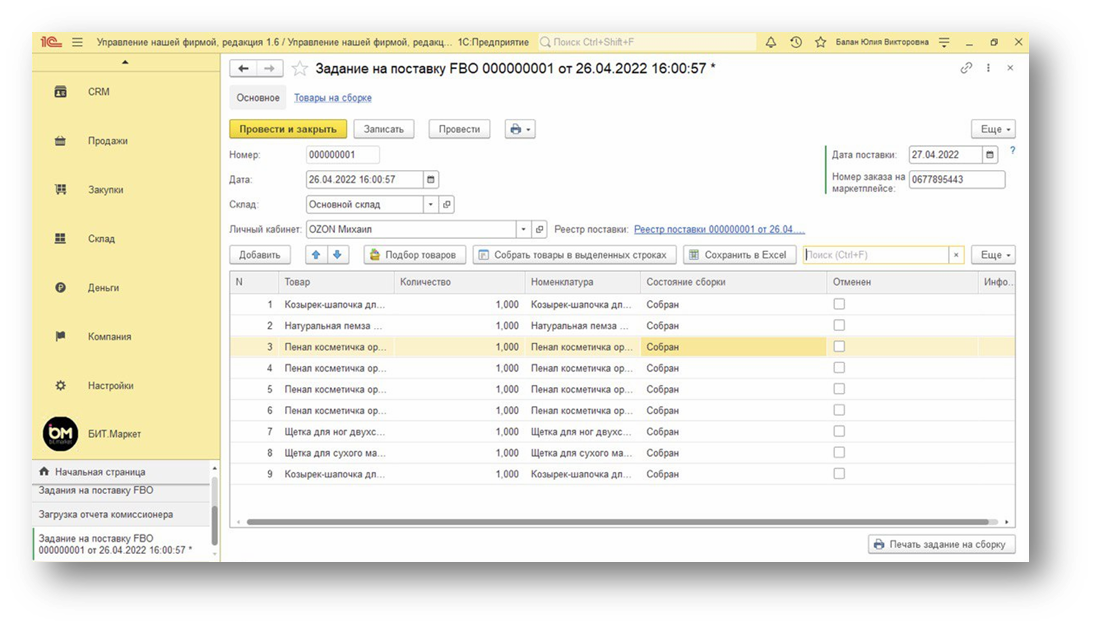Screen dimensions: 1094x627
Task: Navigate back with left arrow button
Action: pos(243,68)
